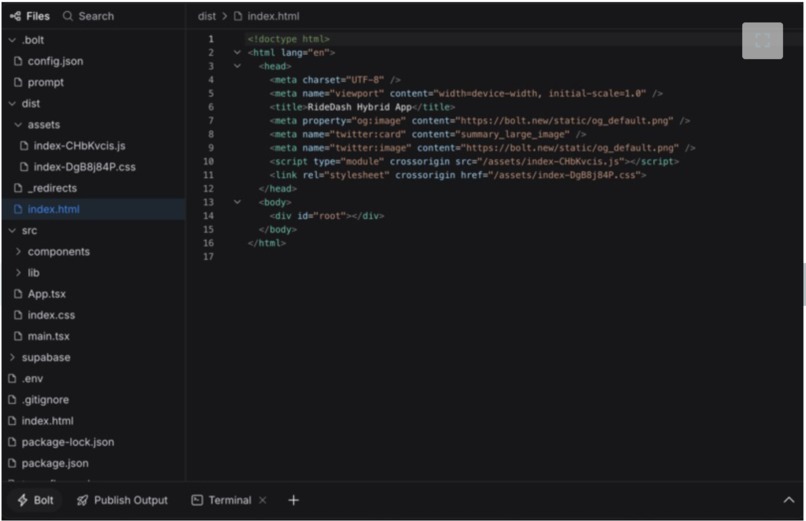The width and height of the screenshot is (806, 521).
Task: Toggle fullscreen editor button
Action: [x=762, y=40]
